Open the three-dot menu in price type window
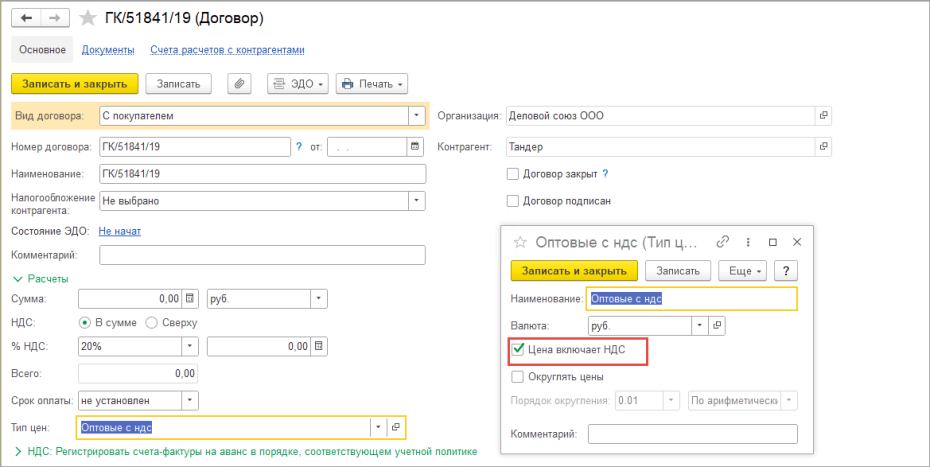The width and height of the screenshot is (930, 467). (748, 242)
